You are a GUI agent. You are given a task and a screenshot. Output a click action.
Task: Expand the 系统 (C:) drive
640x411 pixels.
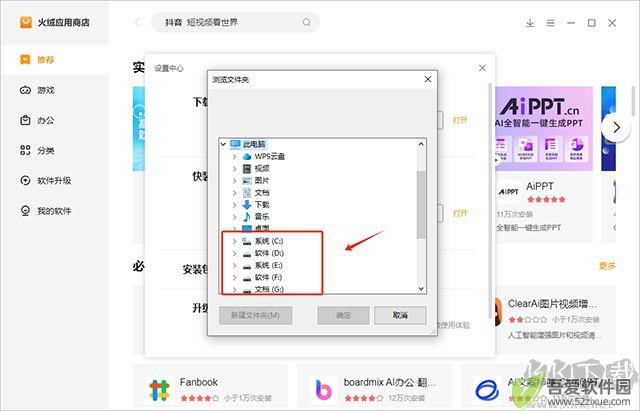[x=234, y=241]
